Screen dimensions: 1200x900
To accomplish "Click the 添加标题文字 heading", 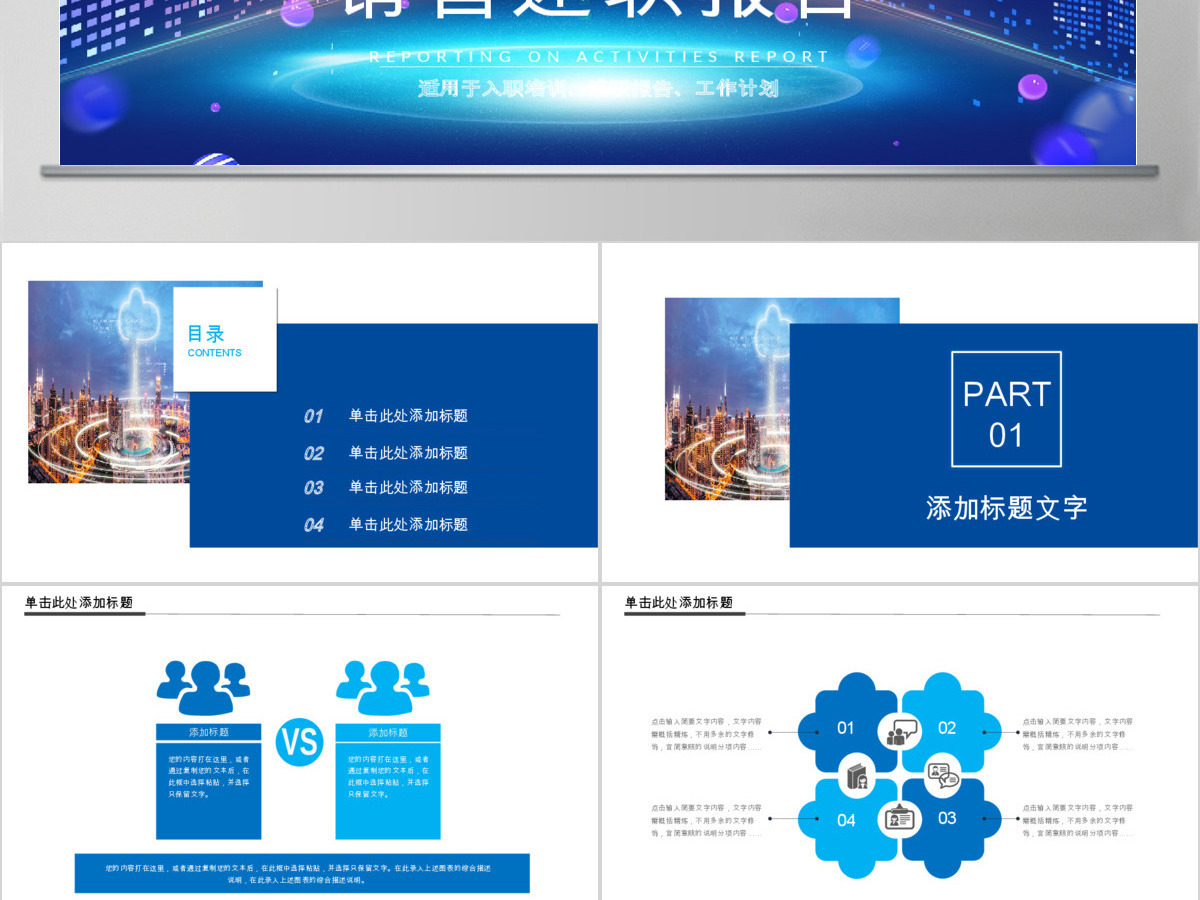I will pyautogui.click(x=1006, y=507).
